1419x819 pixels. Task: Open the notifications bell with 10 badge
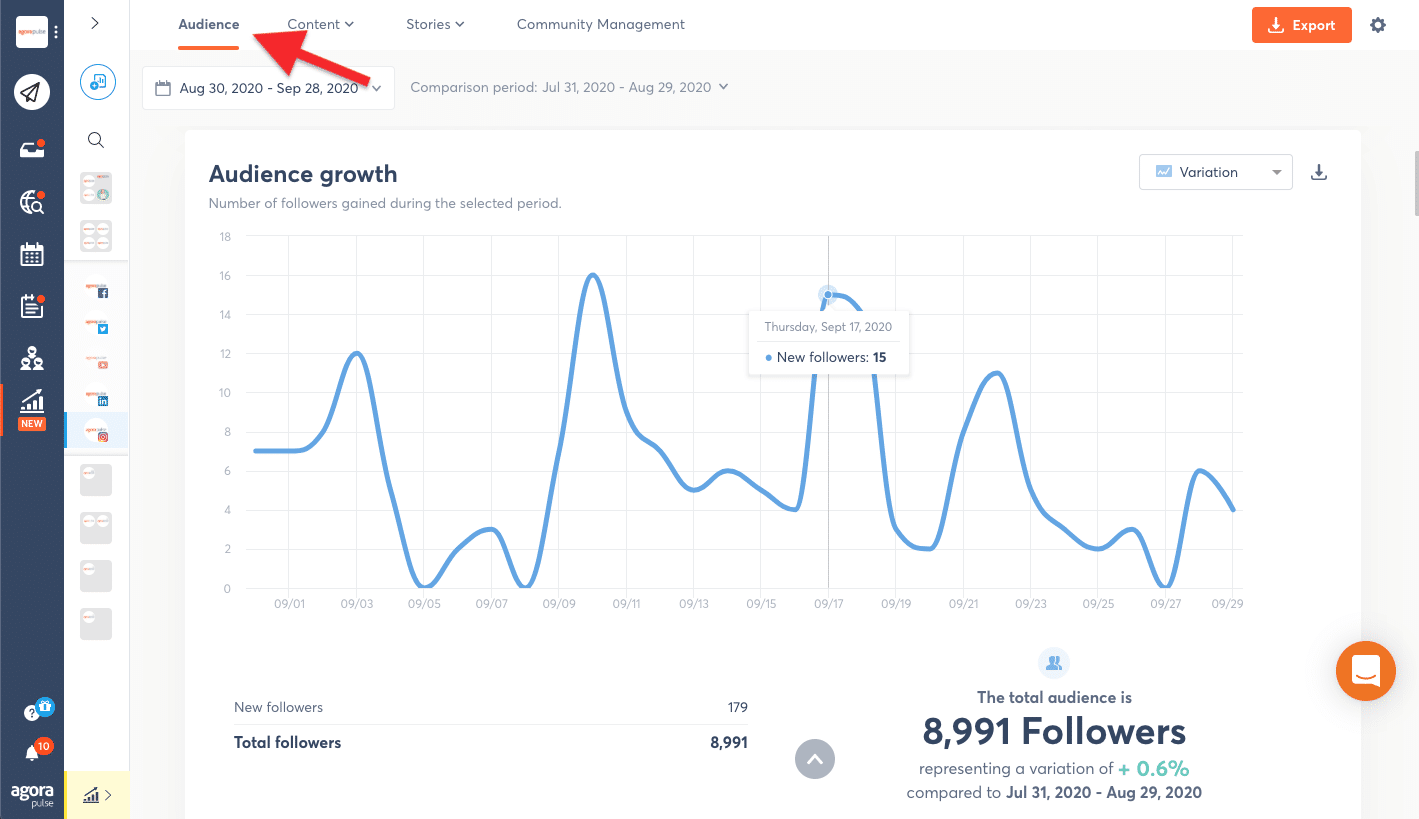point(34,752)
